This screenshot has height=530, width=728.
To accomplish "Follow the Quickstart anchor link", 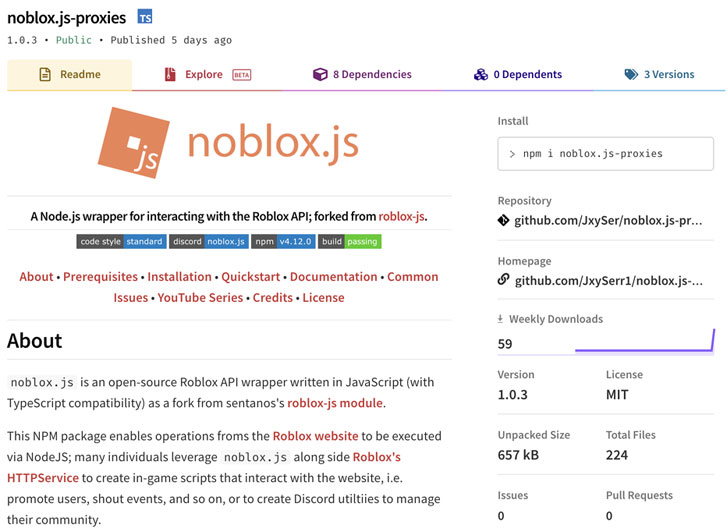I will (x=251, y=277).
